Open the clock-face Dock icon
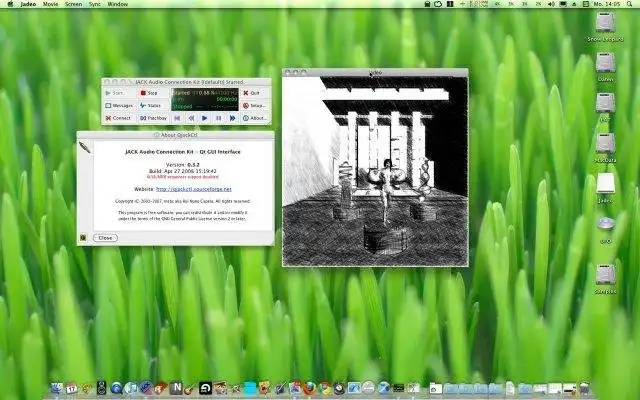The width and height of the screenshot is (640, 400). point(339,389)
